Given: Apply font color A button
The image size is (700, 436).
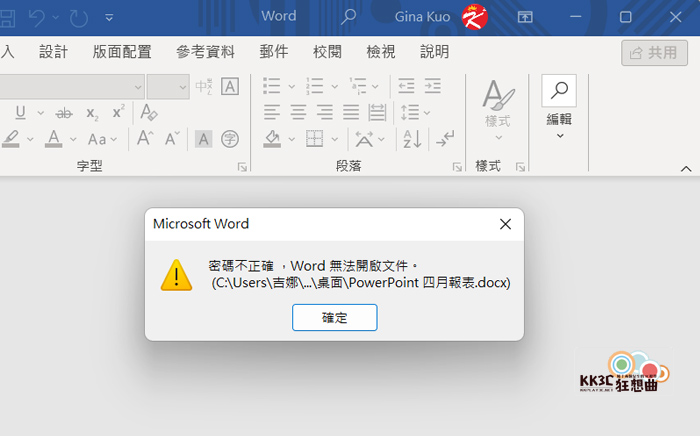Looking at the screenshot, I should 54,139.
